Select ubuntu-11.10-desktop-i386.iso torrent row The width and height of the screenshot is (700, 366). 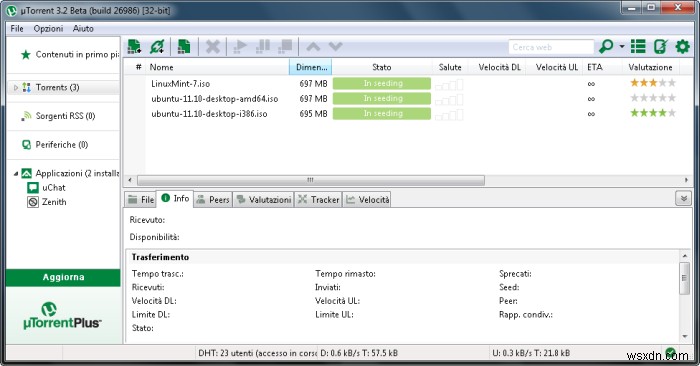pyautogui.click(x=408, y=114)
